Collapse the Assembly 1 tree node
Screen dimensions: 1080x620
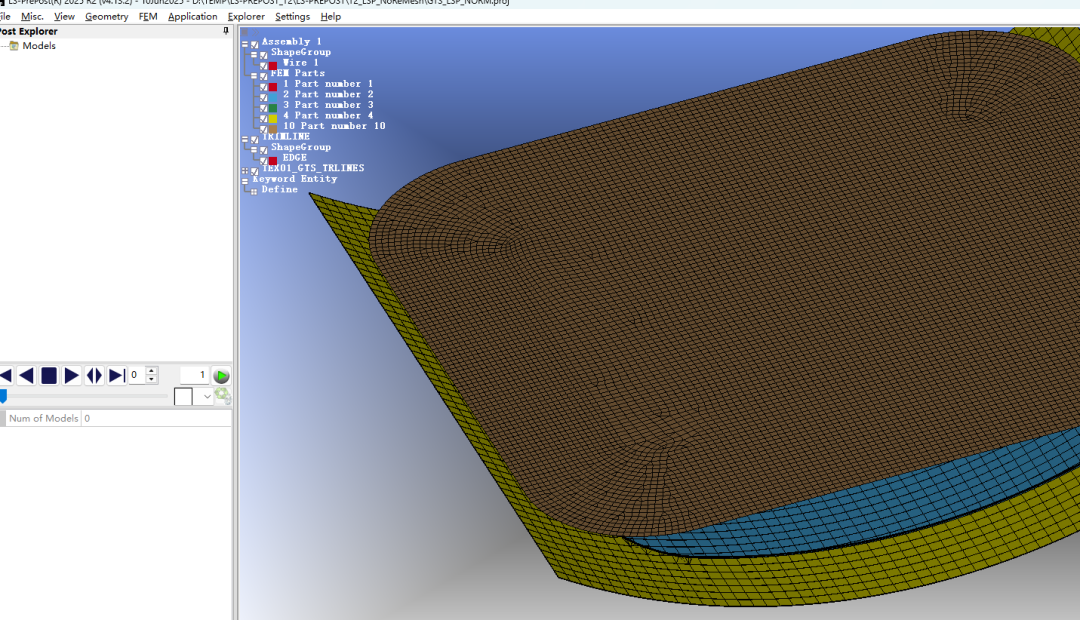click(245, 44)
